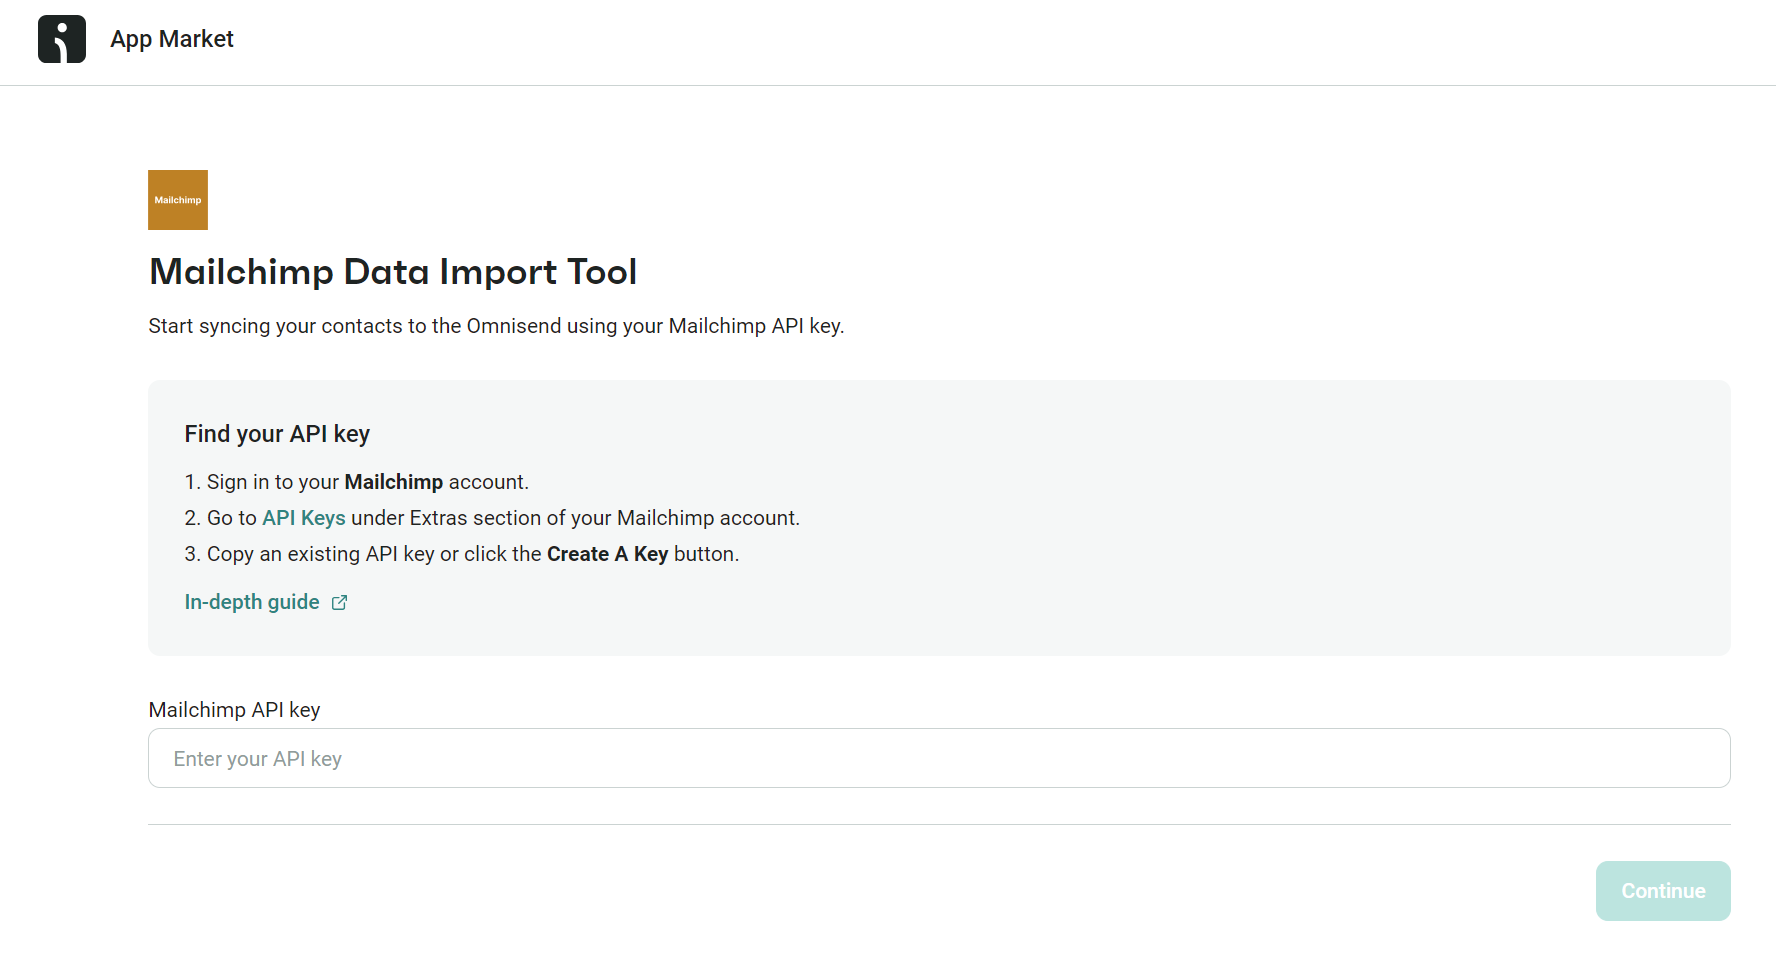Click the App Market title text
1776x955 pixels.
click(x=172, y=39)
